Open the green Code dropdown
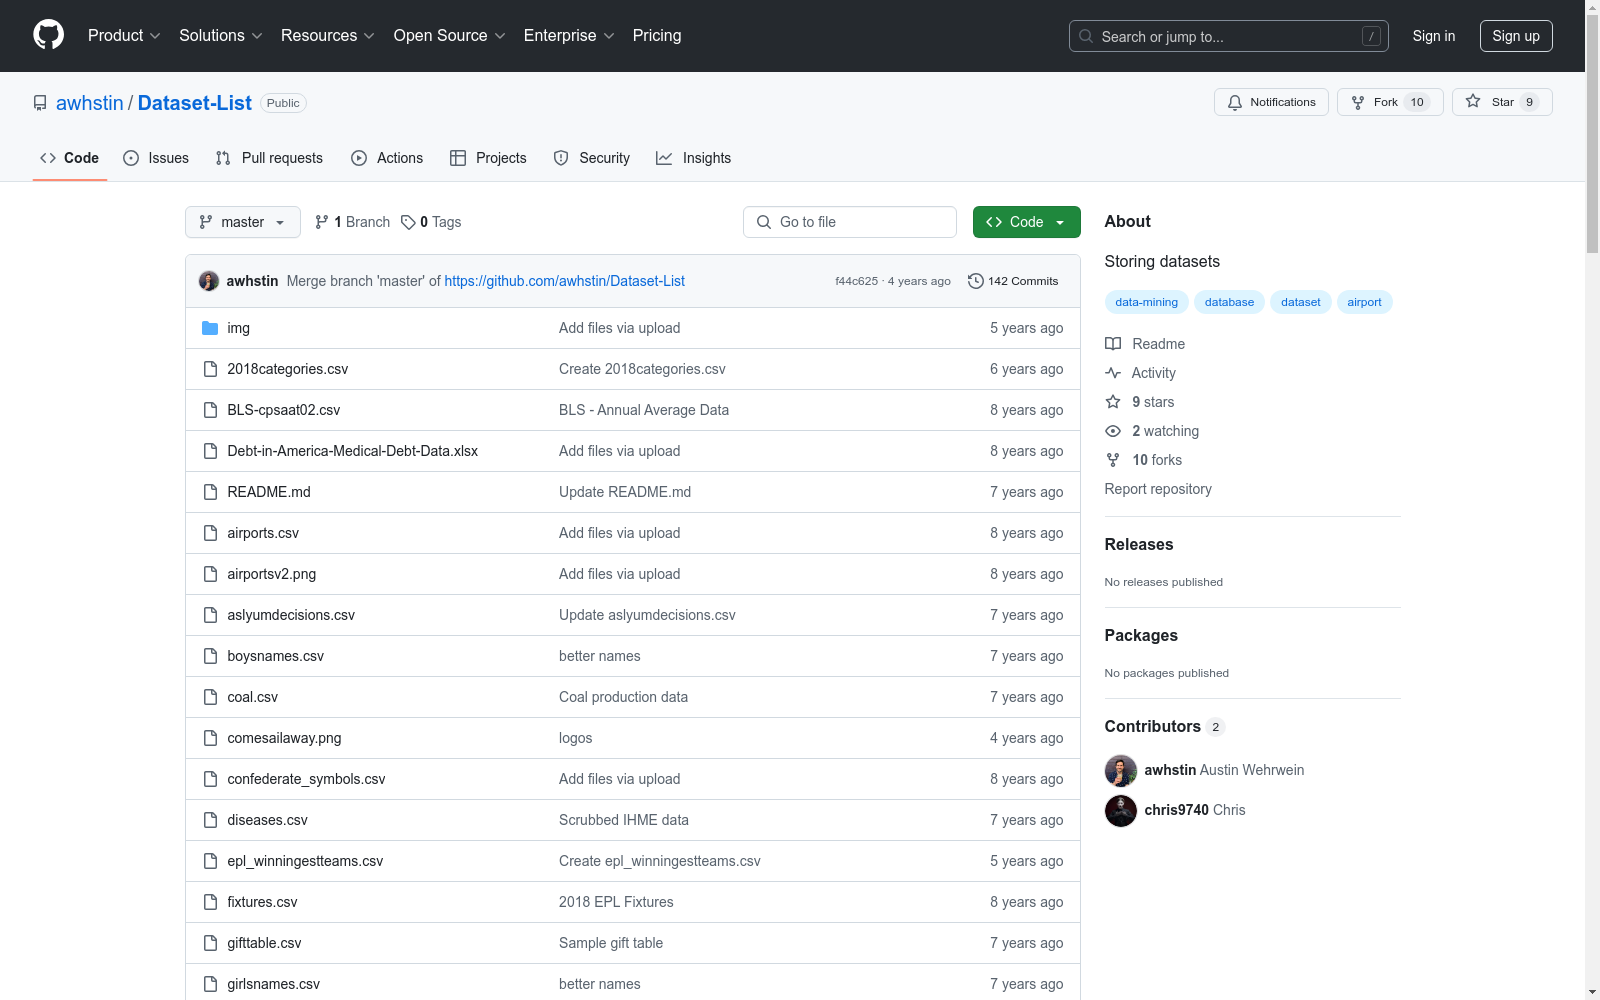The height and width of the screenshot is (1000, 1600). pos(1026,222)
